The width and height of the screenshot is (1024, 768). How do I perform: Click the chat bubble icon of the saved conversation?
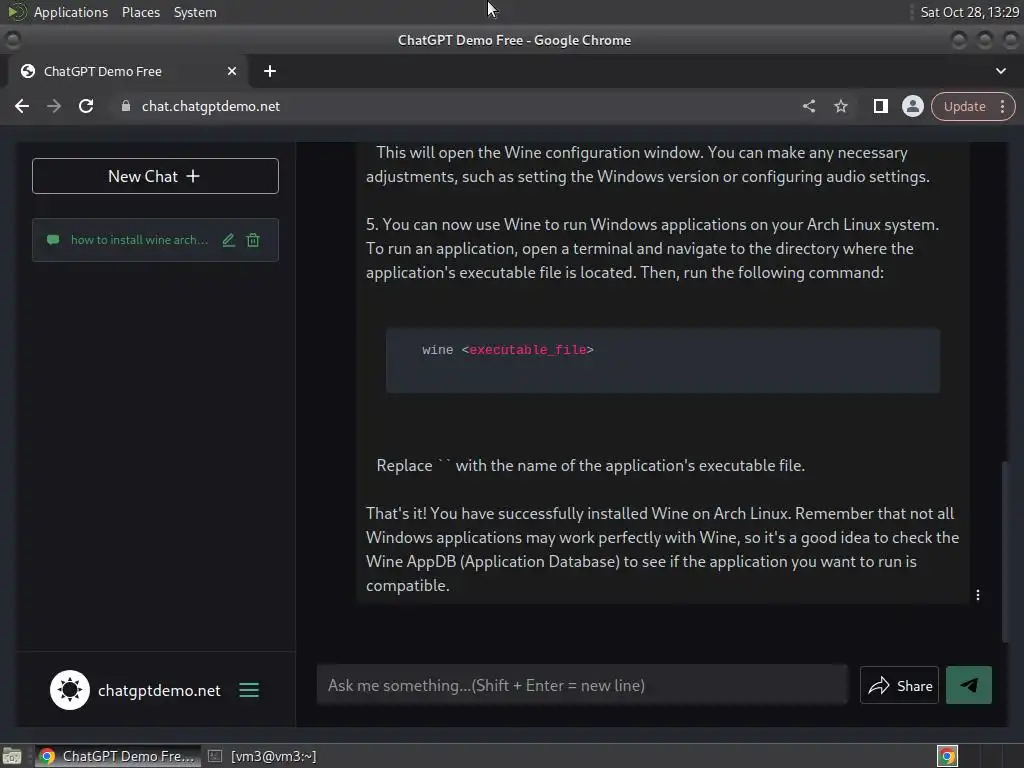pyautogui.click(x=53, y=240)
